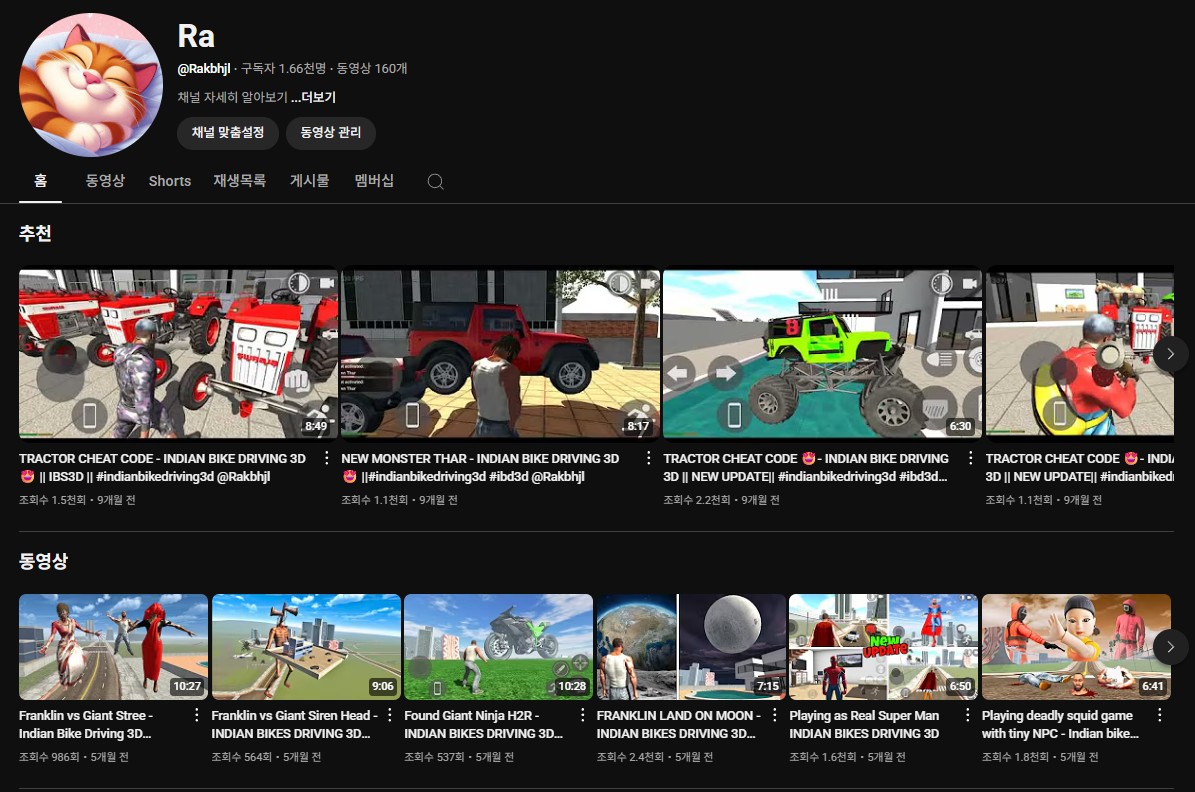Click the video count 동영상 160개

(372, 69)
